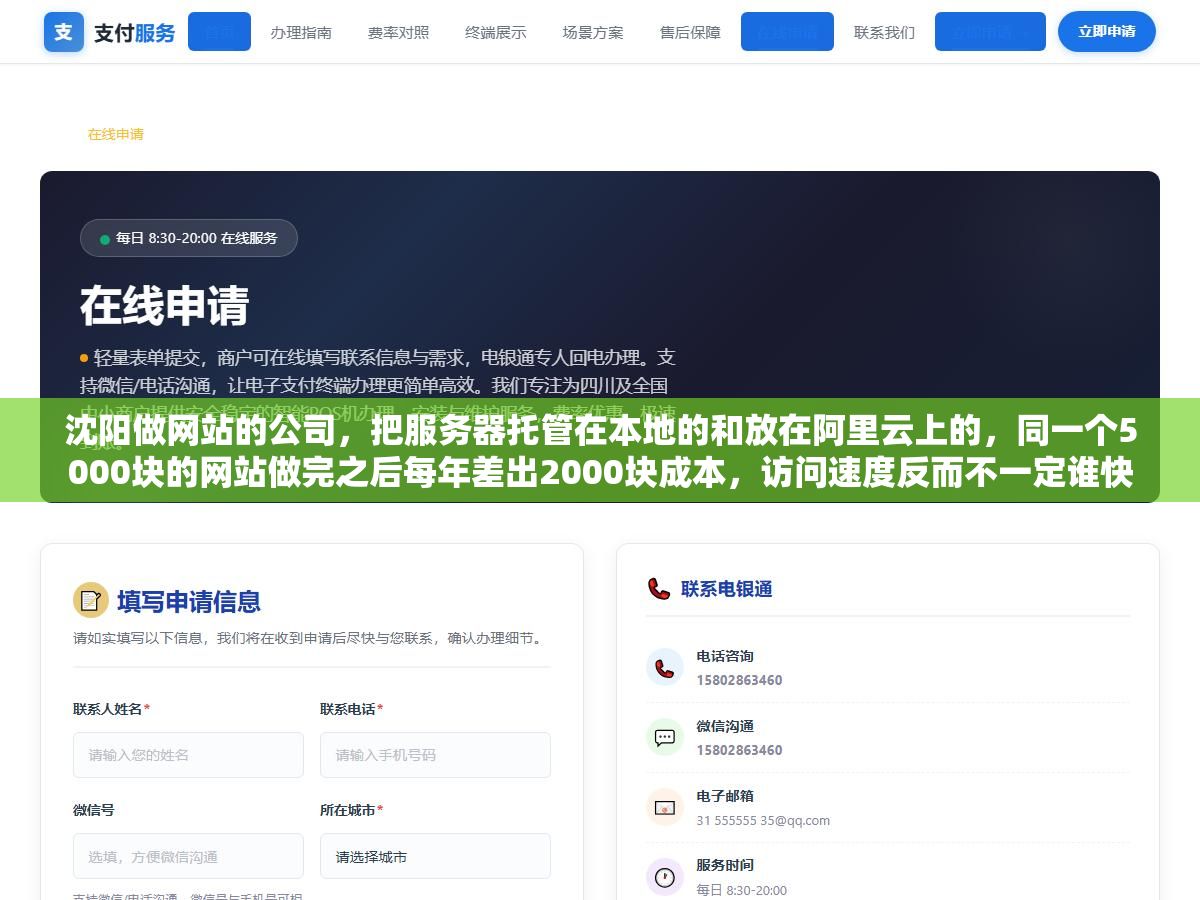The height and width of the screenshot is (900, 1200).
Task: Click the 微信沟通 chat bubble icon
Action: pyautogui.click(x=665, y=738)
